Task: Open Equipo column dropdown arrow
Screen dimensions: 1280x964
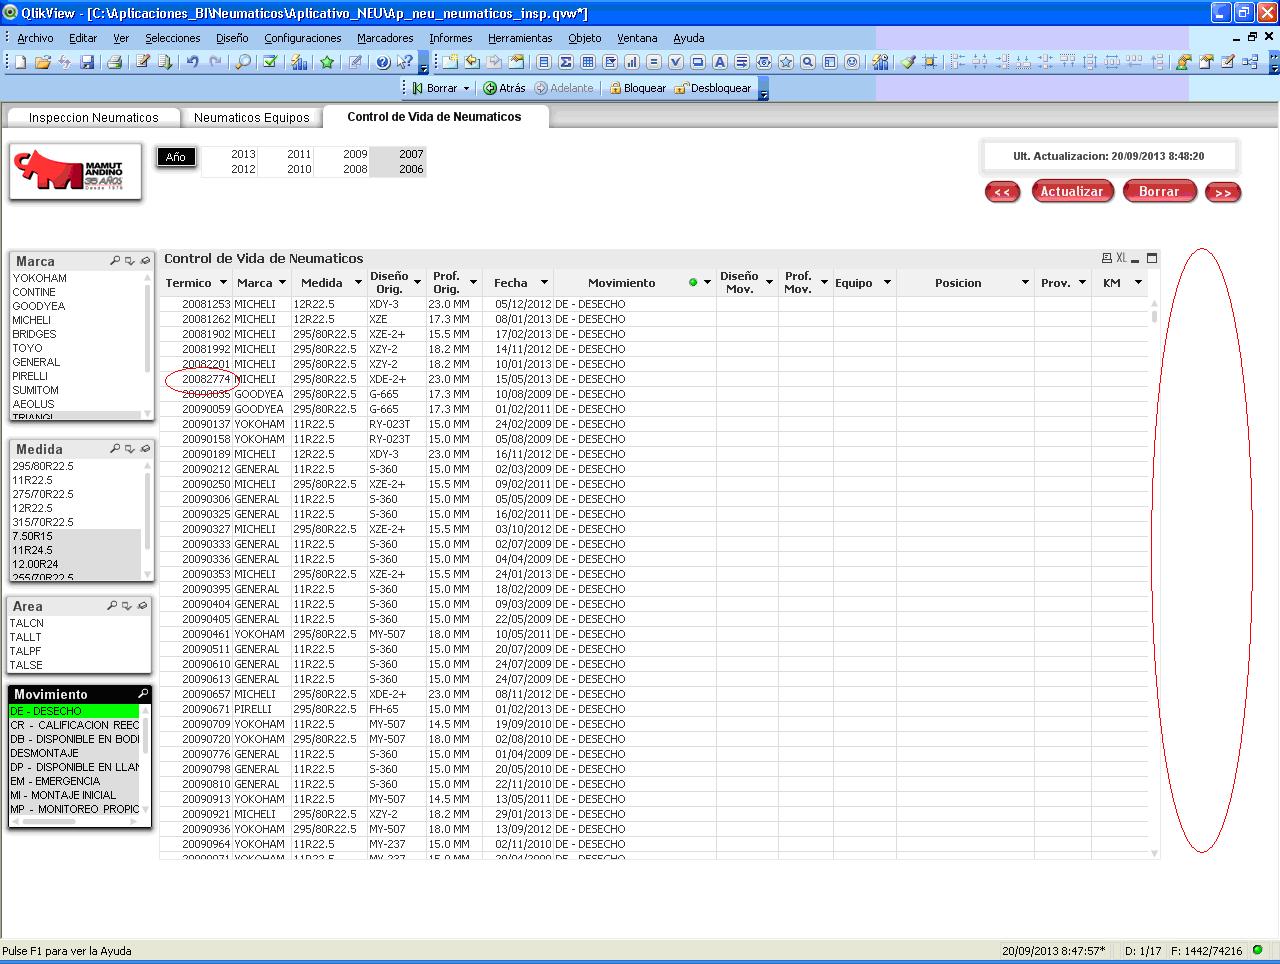Action: (x=886, y=283)
